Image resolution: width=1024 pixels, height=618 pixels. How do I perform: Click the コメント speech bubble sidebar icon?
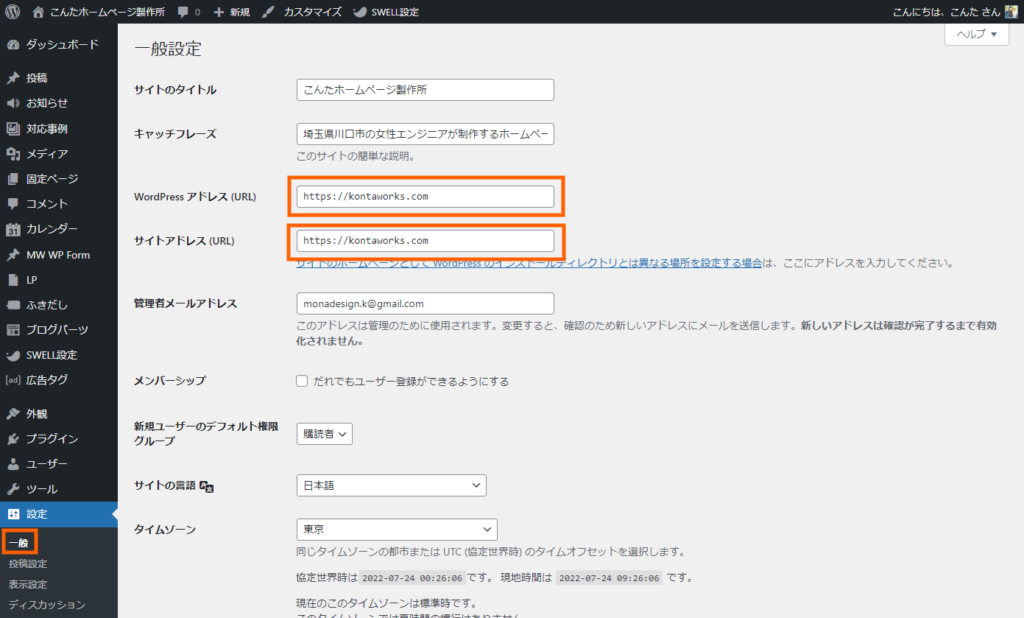coord(13,204)
